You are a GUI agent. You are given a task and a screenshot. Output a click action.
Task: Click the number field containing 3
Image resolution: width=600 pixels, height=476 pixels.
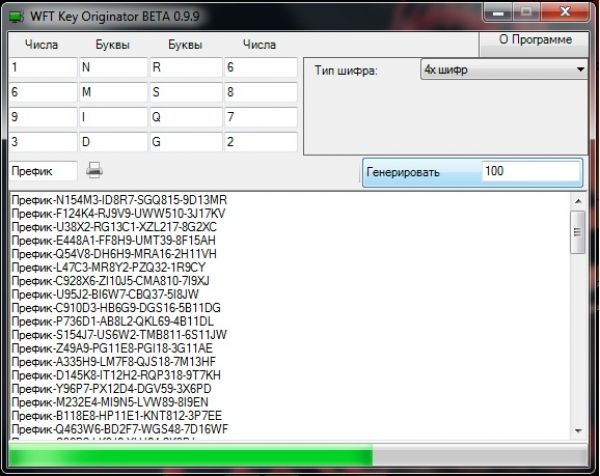tap(43, 142)
